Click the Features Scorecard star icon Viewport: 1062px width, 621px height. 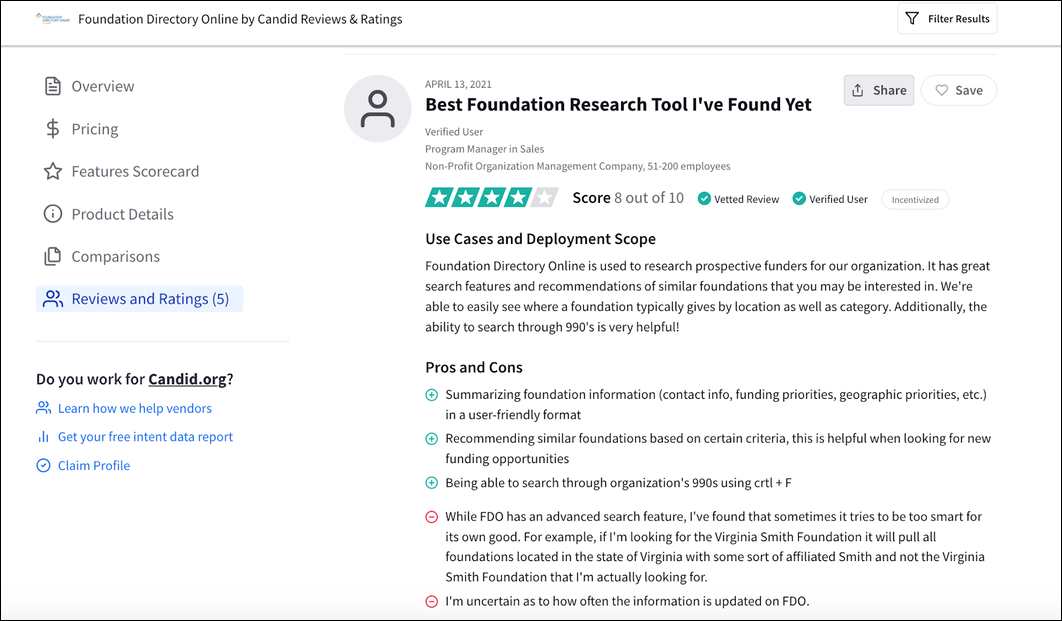(x=52, y=171)
